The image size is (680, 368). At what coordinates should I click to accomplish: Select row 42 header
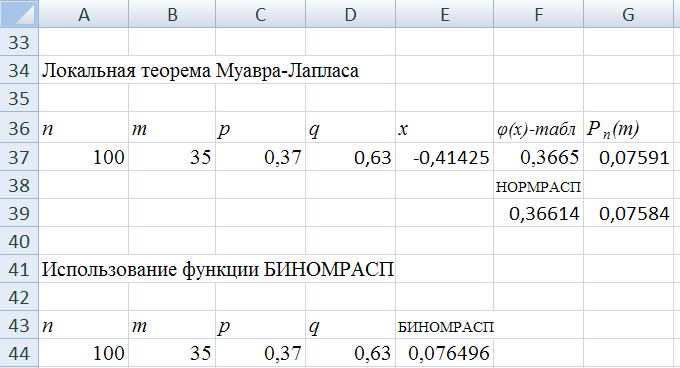[19, 297]
